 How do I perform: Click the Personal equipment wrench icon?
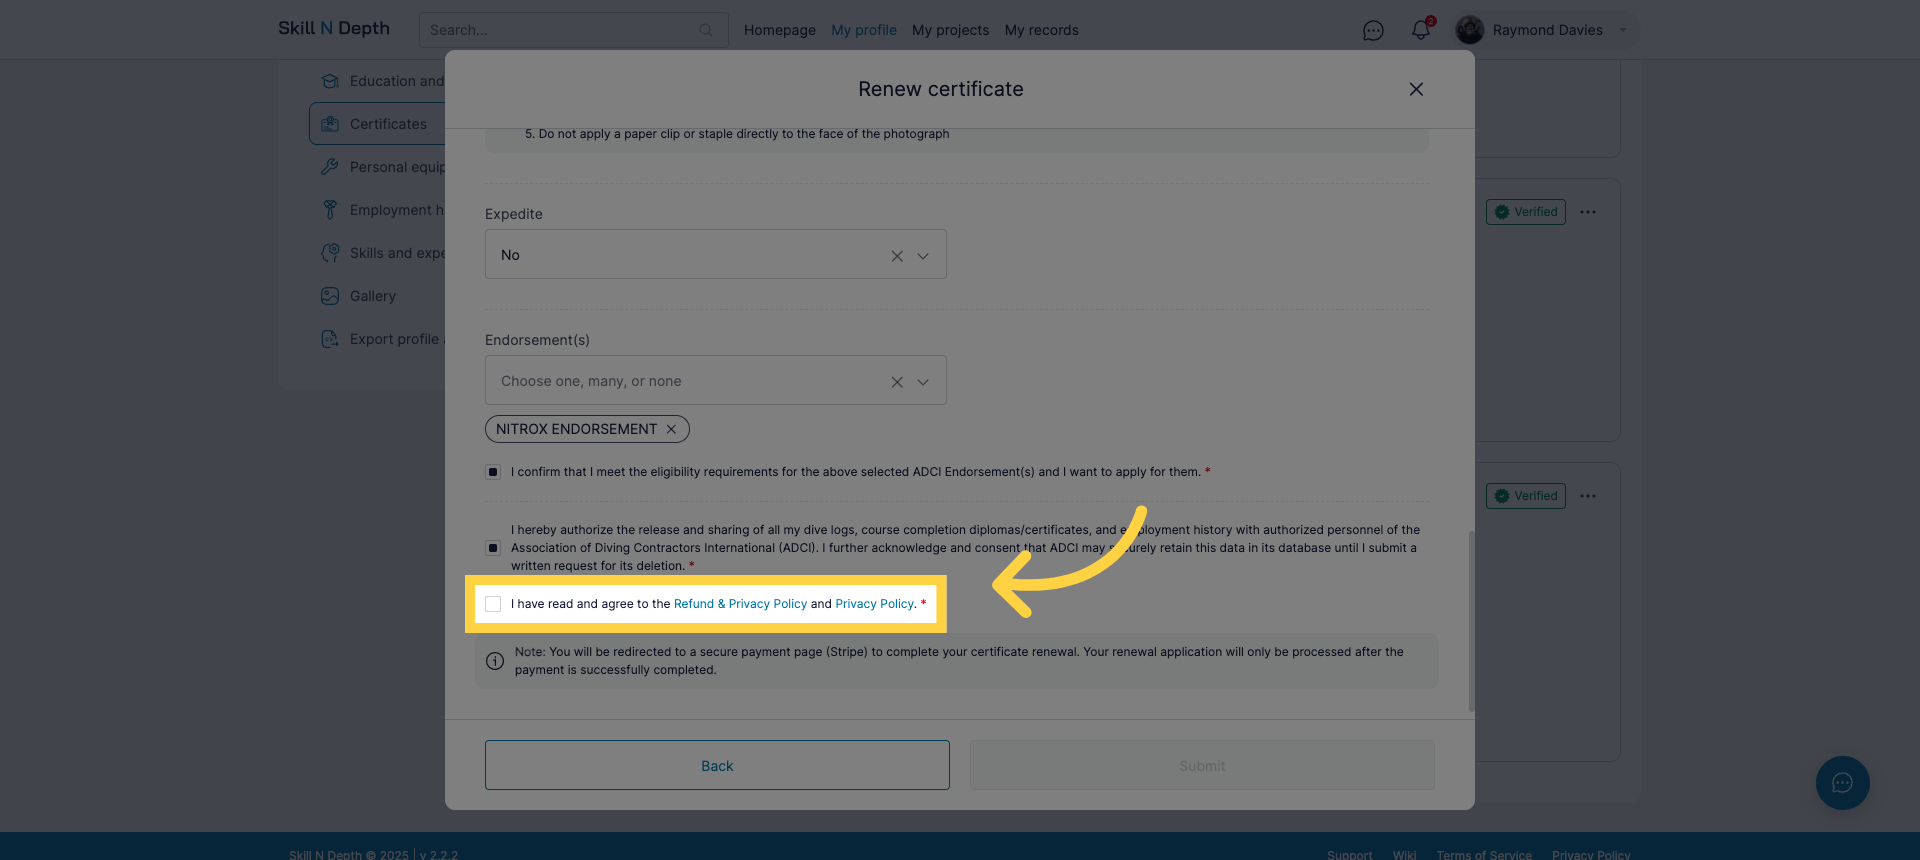coord(330,166)
